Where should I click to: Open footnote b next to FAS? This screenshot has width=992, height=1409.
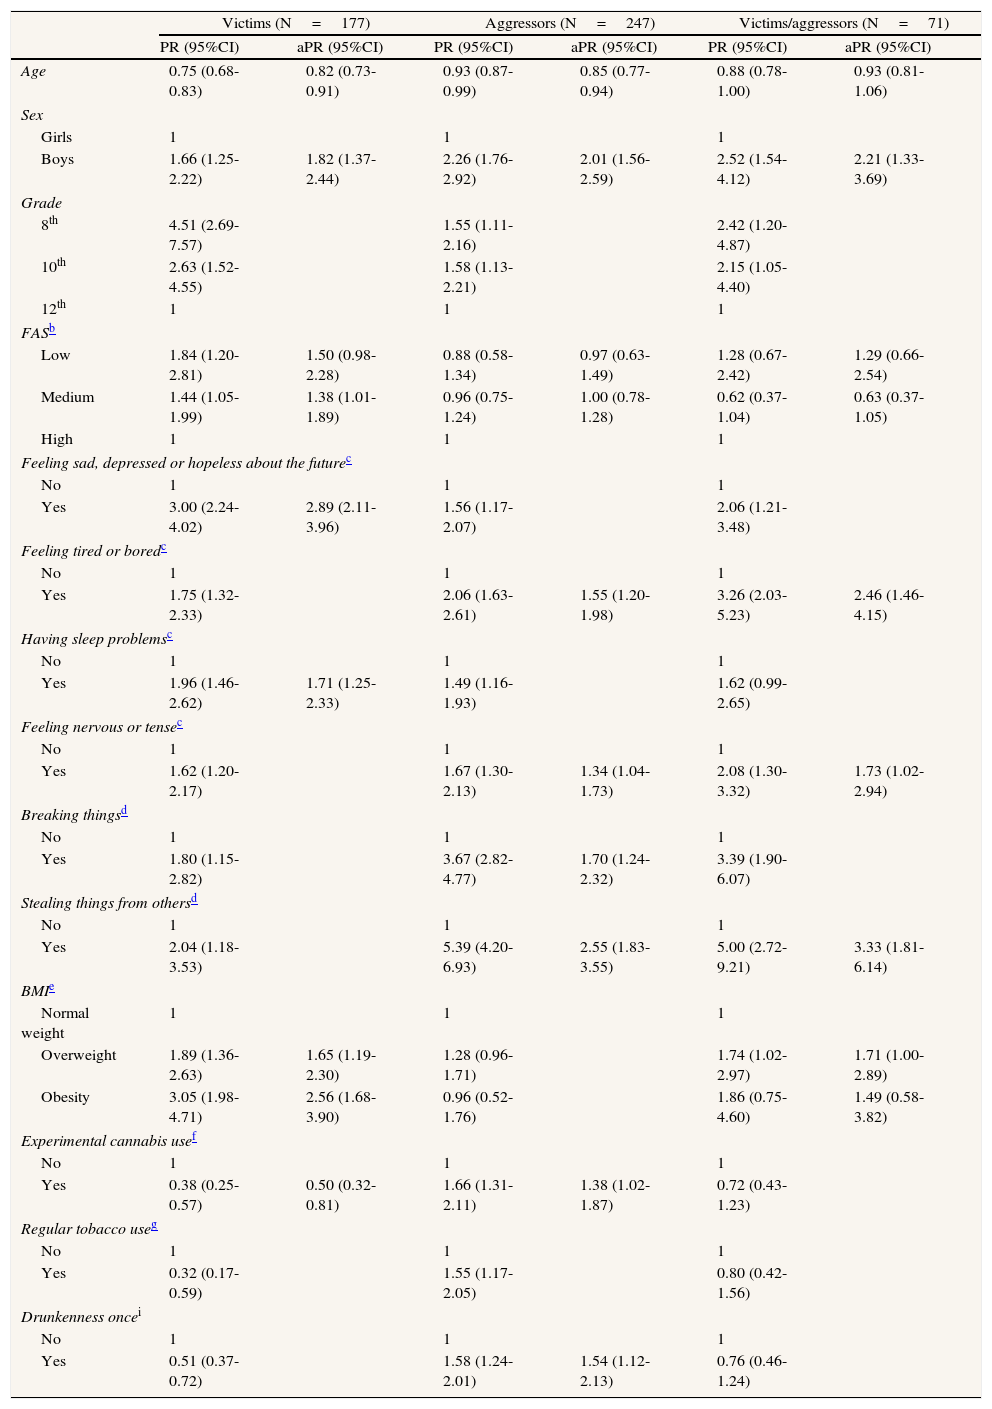[52, 329]
